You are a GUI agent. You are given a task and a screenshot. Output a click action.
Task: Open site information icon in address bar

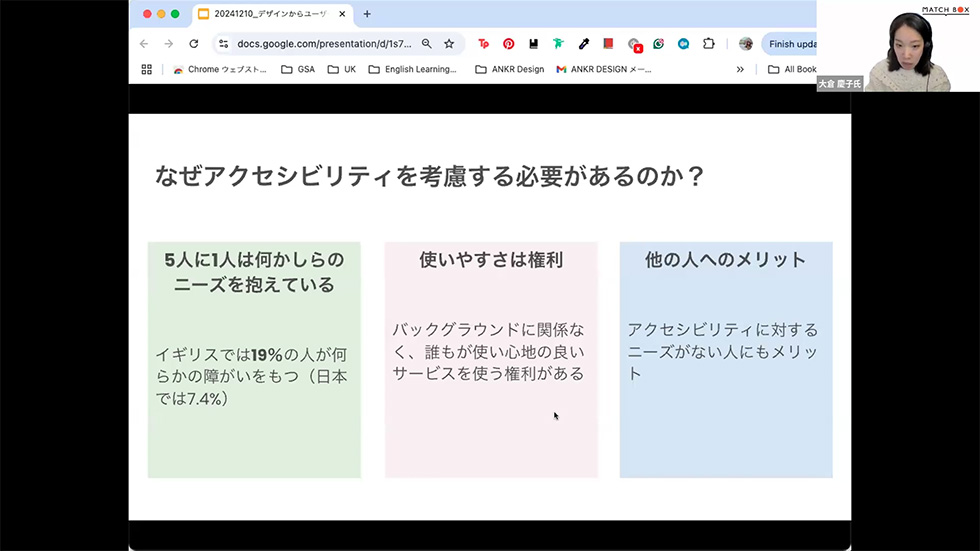pyautogui.click(x=223, y=44)
